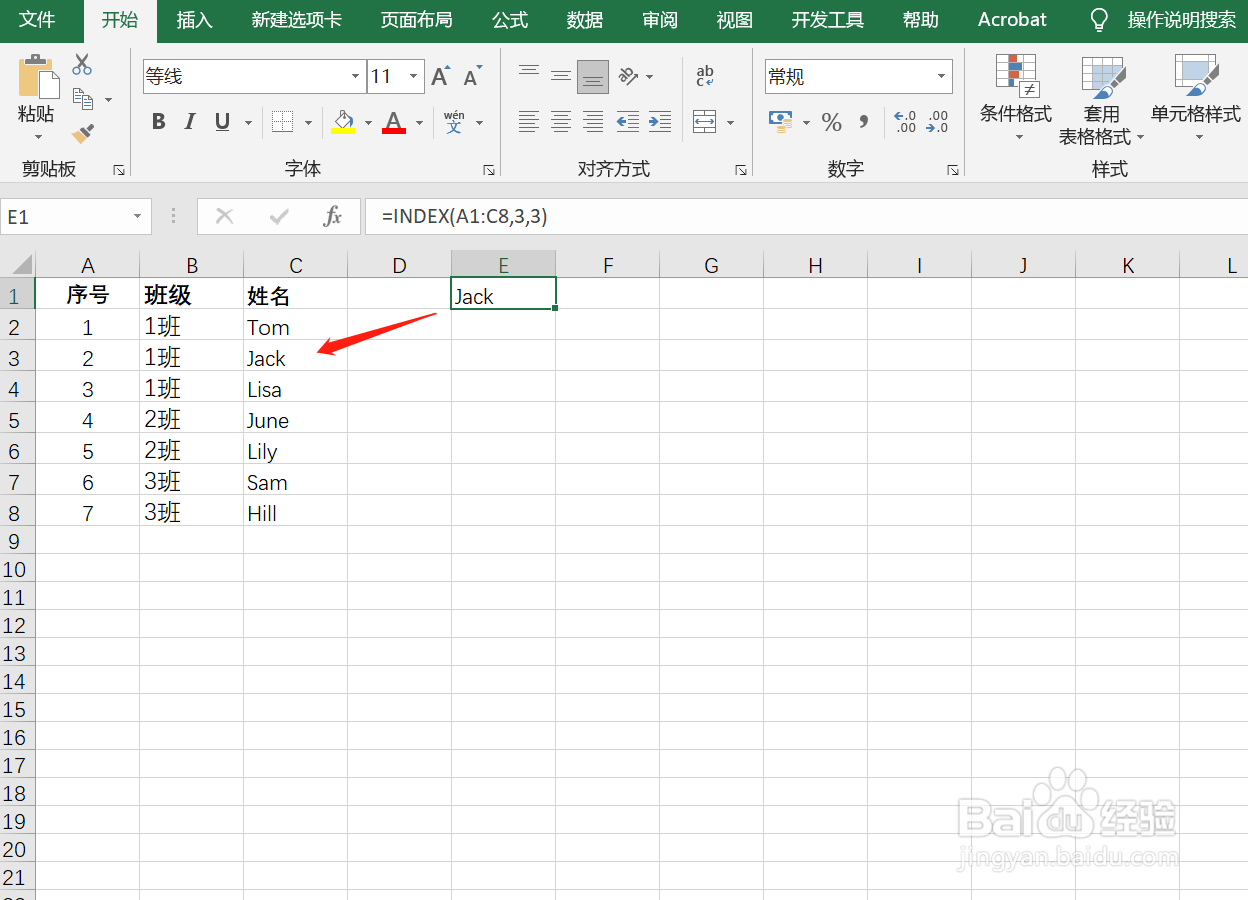Select the Format Painter brush
This screenshot has height=900, width=1248.
click(83, 133)
